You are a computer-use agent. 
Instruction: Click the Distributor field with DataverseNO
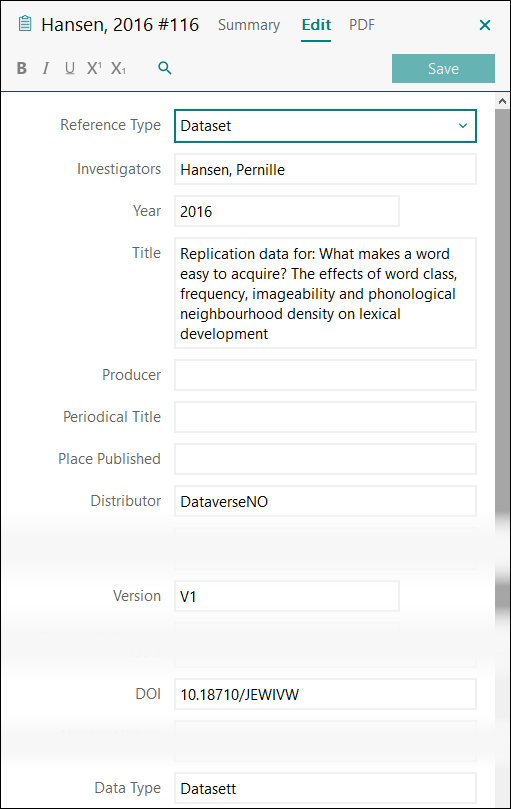coord(325,501)
